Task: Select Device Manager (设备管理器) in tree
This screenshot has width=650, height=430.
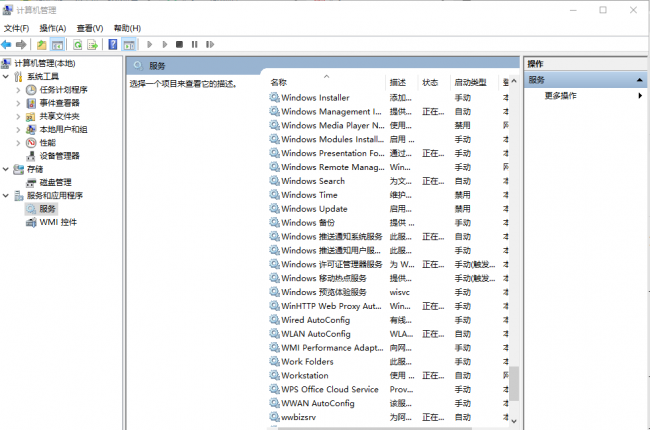Action: click(59, 156)
